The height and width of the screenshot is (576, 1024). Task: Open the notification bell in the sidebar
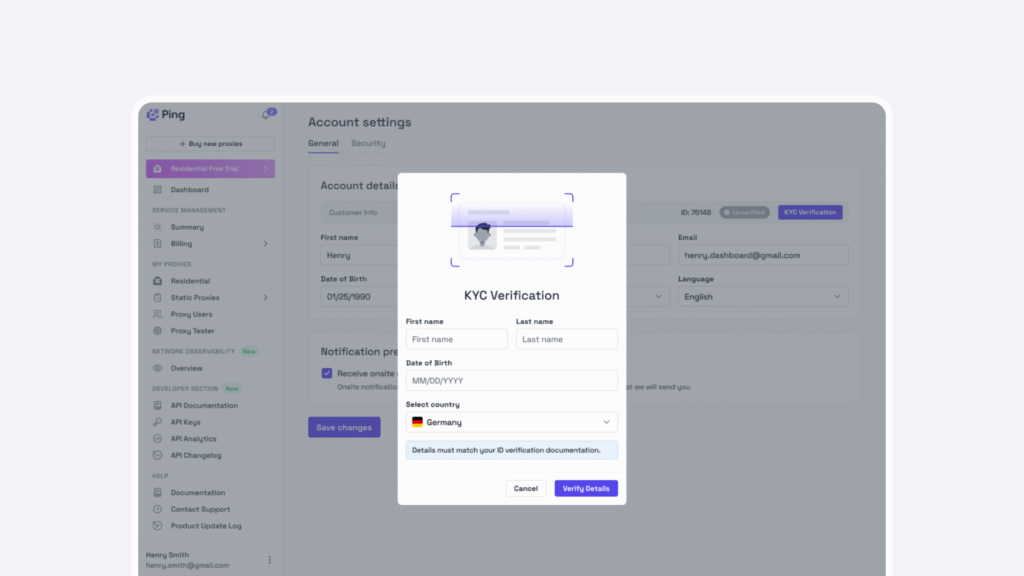pos(265,114)
